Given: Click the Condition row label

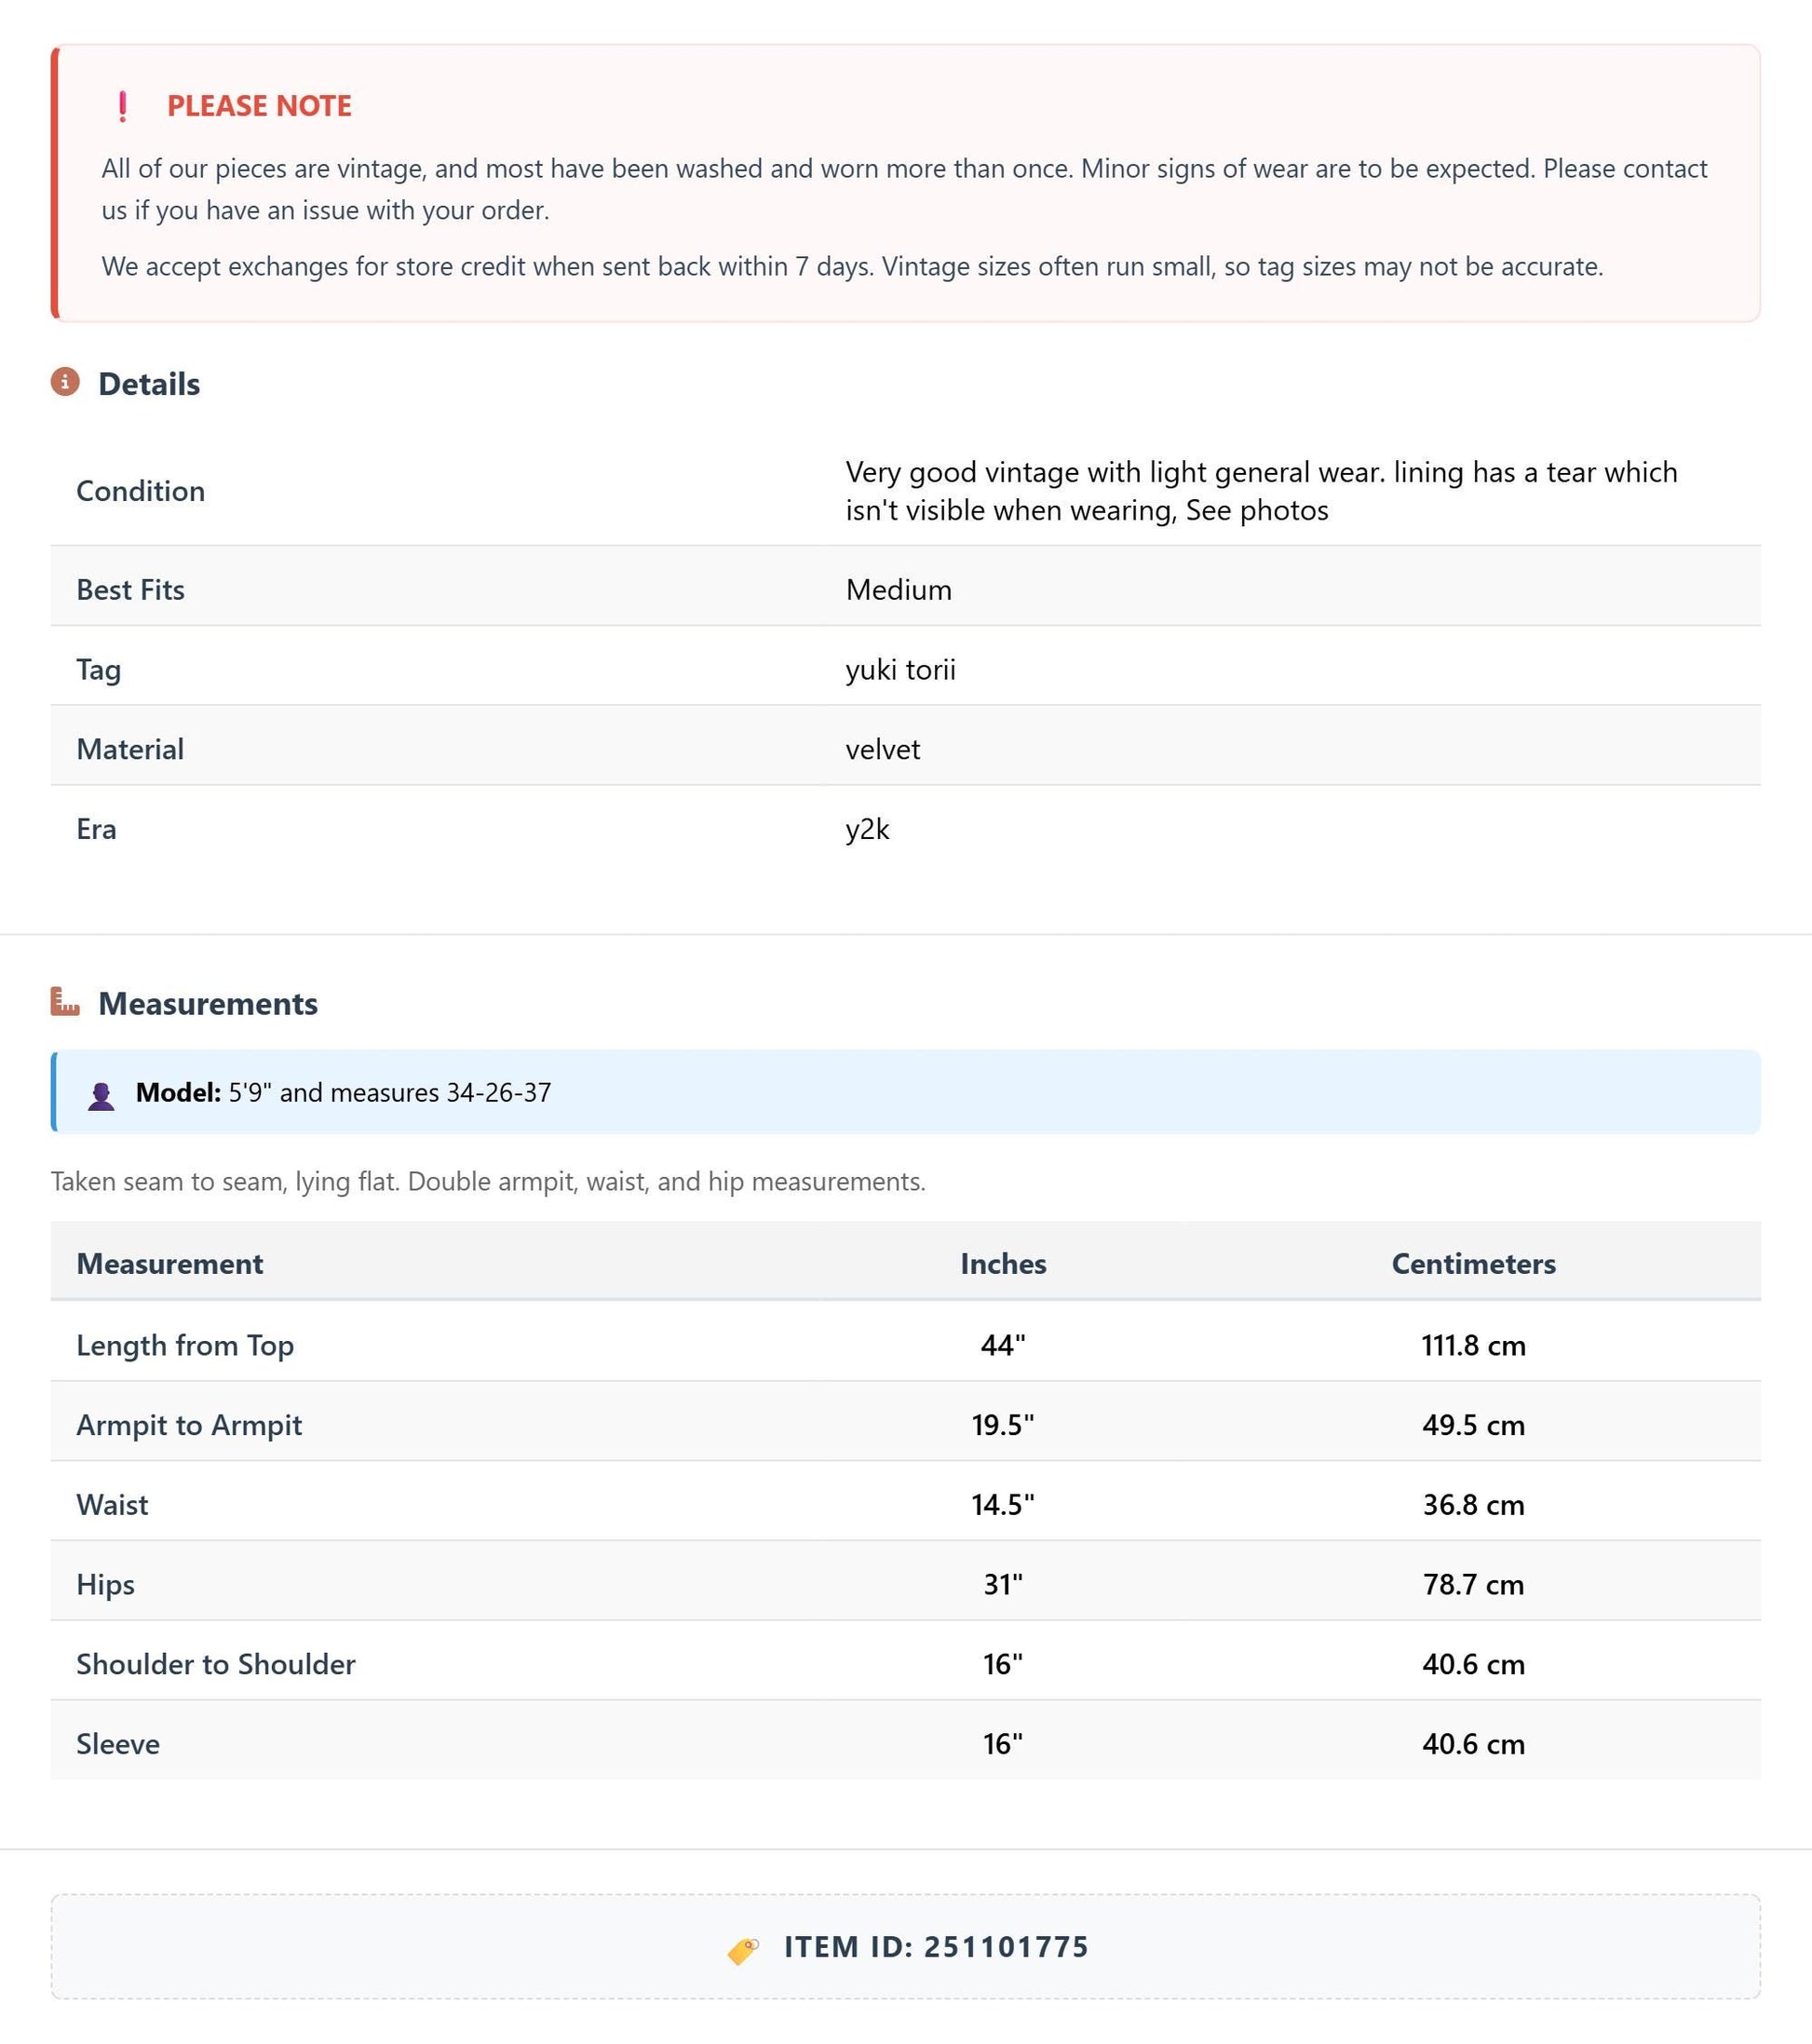Looking at the screenshot, I should (141, 490).
